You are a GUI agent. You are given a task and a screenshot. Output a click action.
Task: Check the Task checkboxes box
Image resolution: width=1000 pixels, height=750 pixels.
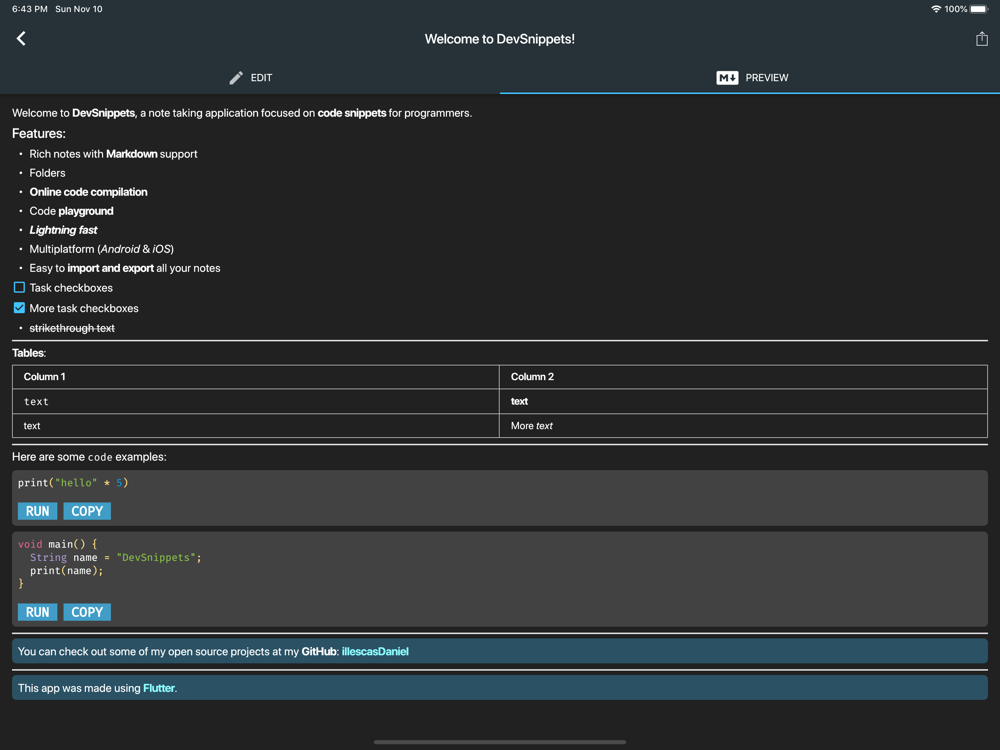pos(19,288)
